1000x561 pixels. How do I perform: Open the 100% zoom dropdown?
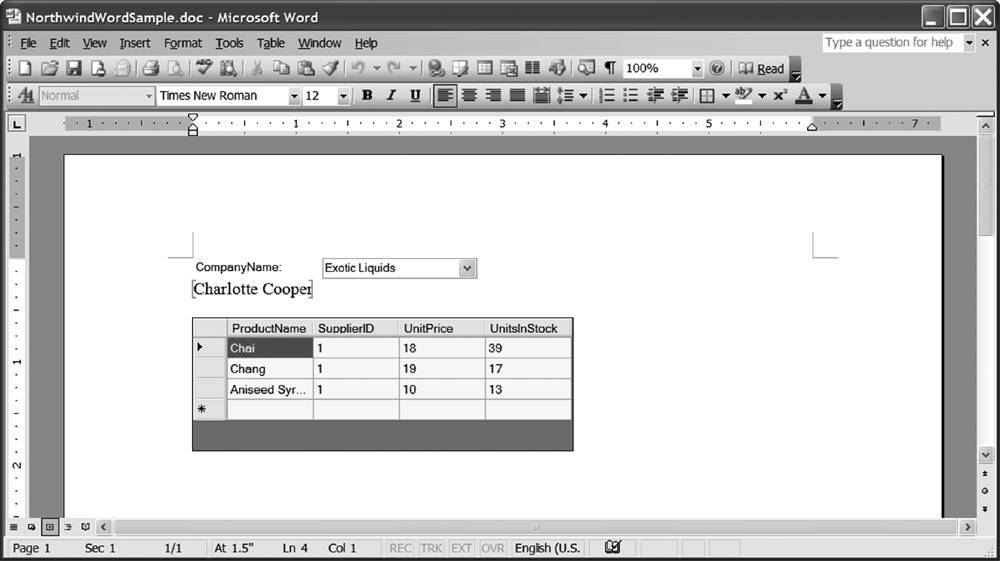tap(697, 68)
